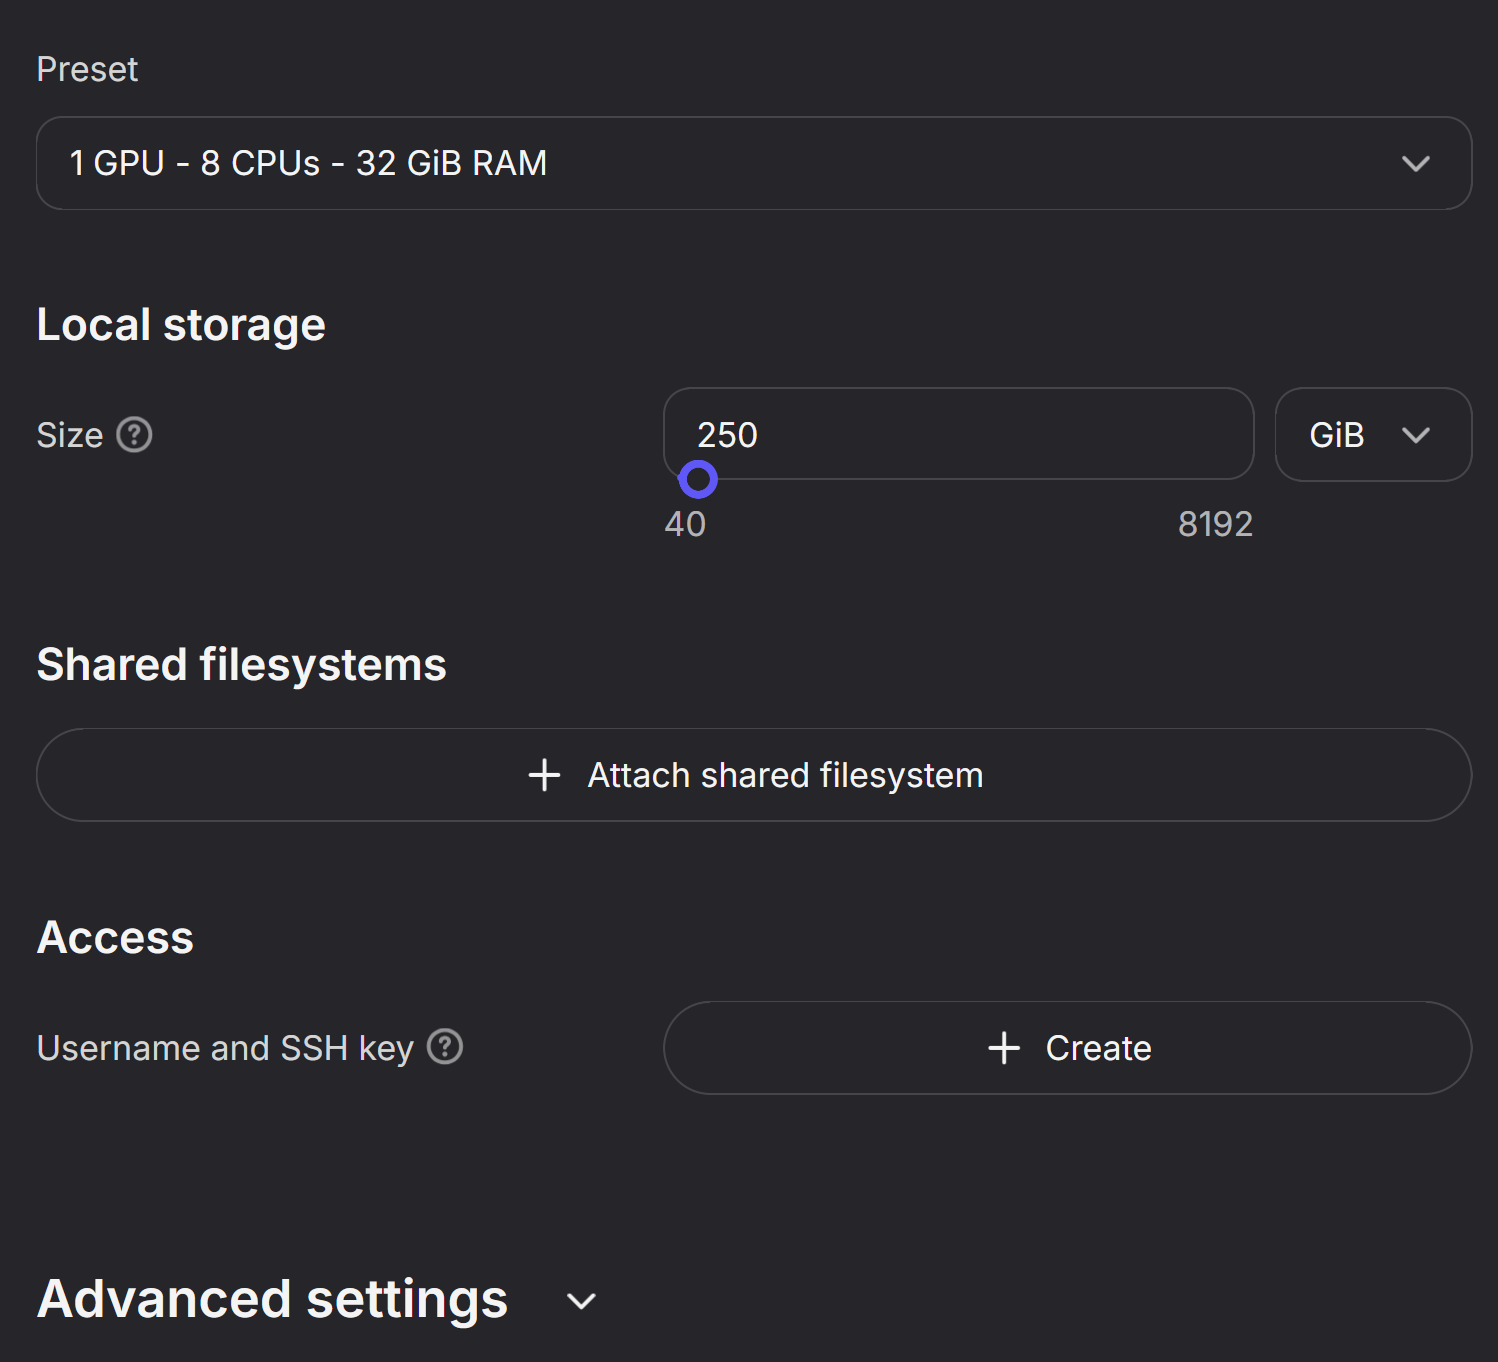Viewport: 1498px width, 1362px height.
Task: Click the chevron next to Advanced settings
Action: [580, 1301]
